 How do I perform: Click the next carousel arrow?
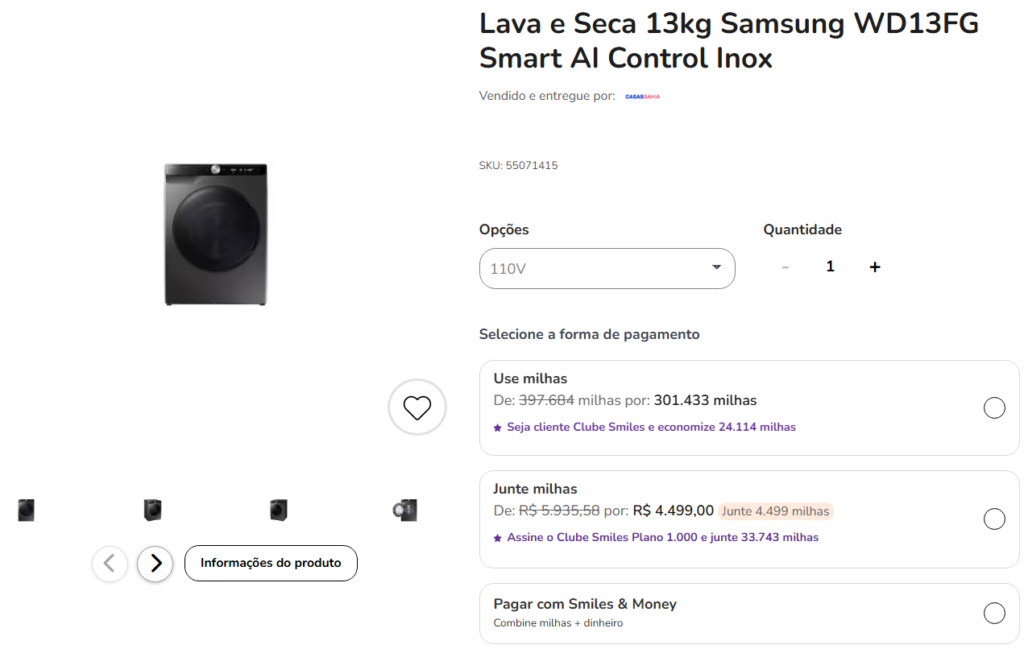[x=155, y=563]
